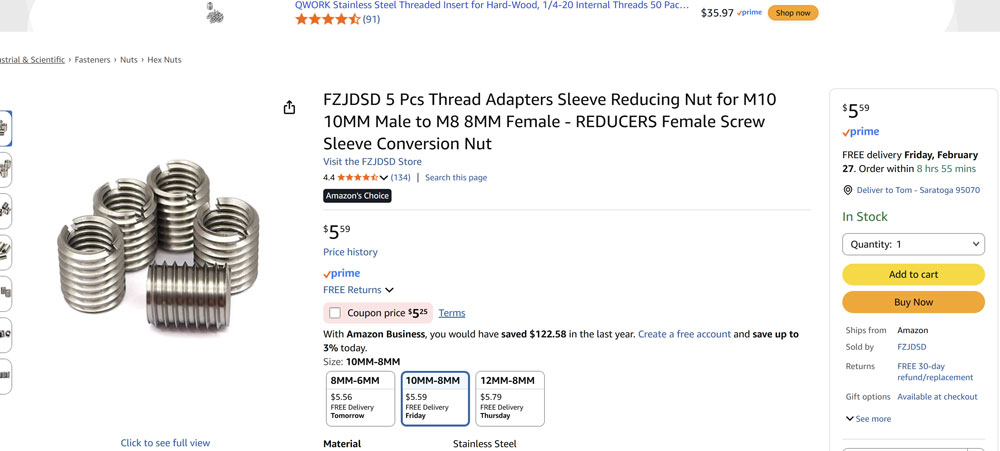This screenshot has width=1000, height=451.
Task: Select the 12MM-8MM size option
Action: 509,398
